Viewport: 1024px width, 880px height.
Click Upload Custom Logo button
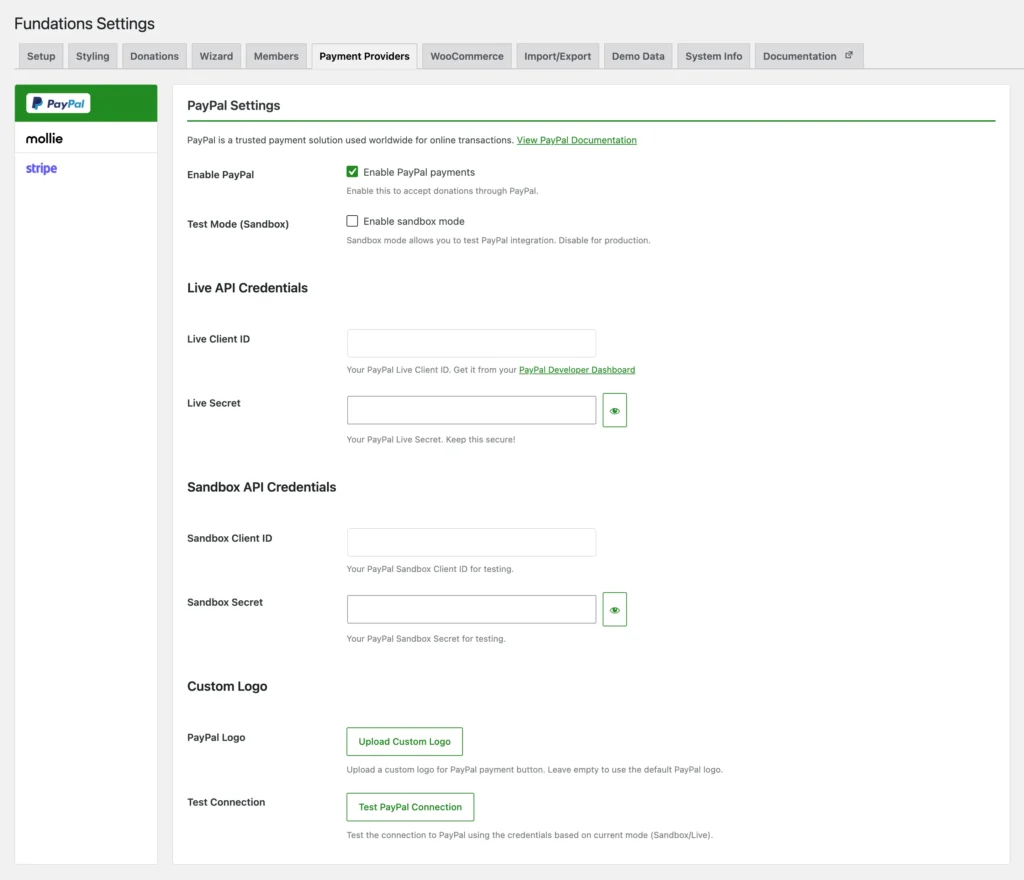pyautogui.click(x=404, y=742)
